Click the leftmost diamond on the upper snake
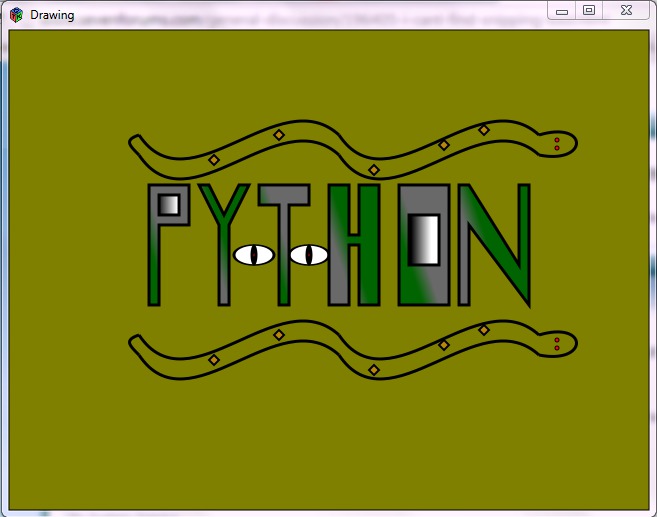The width and height of the screenshot is (657, 517). click(214, 160)
